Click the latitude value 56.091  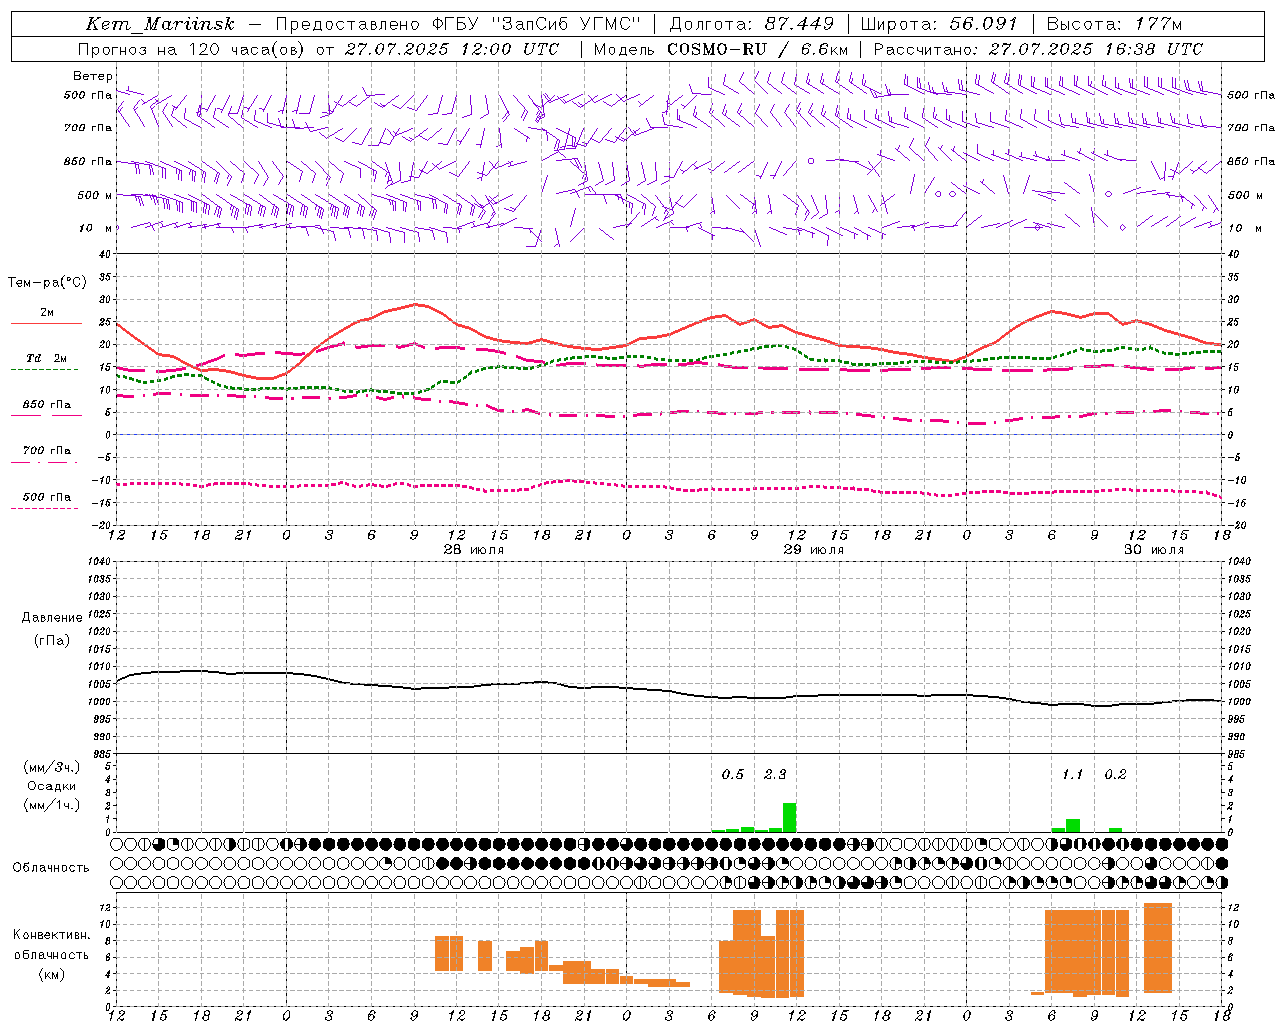(982, 24)
